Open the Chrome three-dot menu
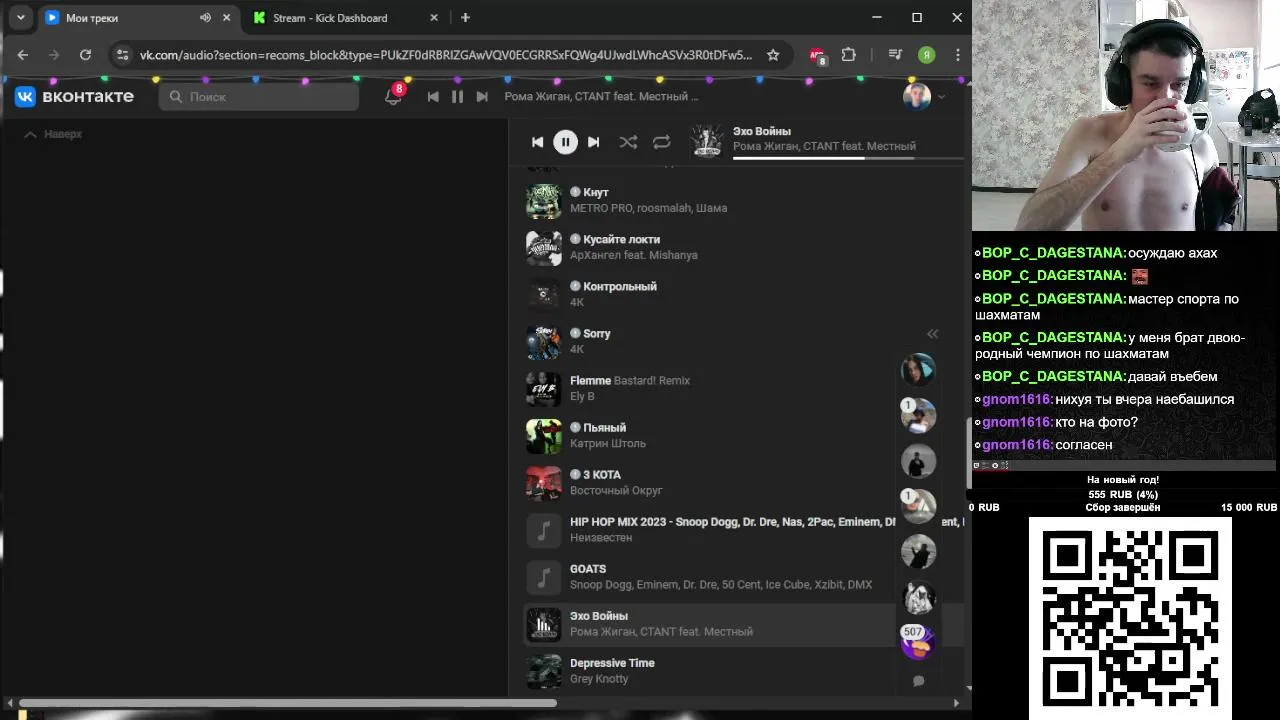1280x720 pixels. tap(958, 55)
